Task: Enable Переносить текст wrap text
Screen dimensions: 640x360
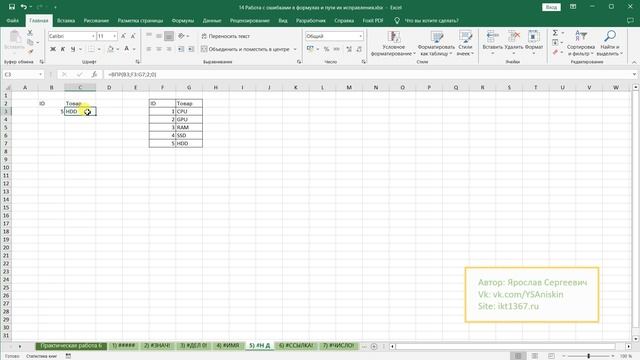Action: coord(225,36)
